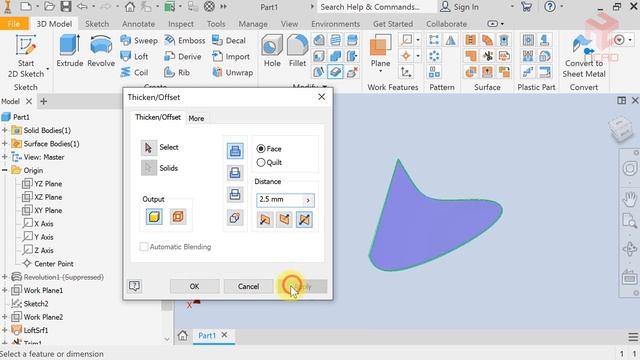Switch to the Sketch ribbon tab
The image size is (640, 360).
(x=97, y=24)
